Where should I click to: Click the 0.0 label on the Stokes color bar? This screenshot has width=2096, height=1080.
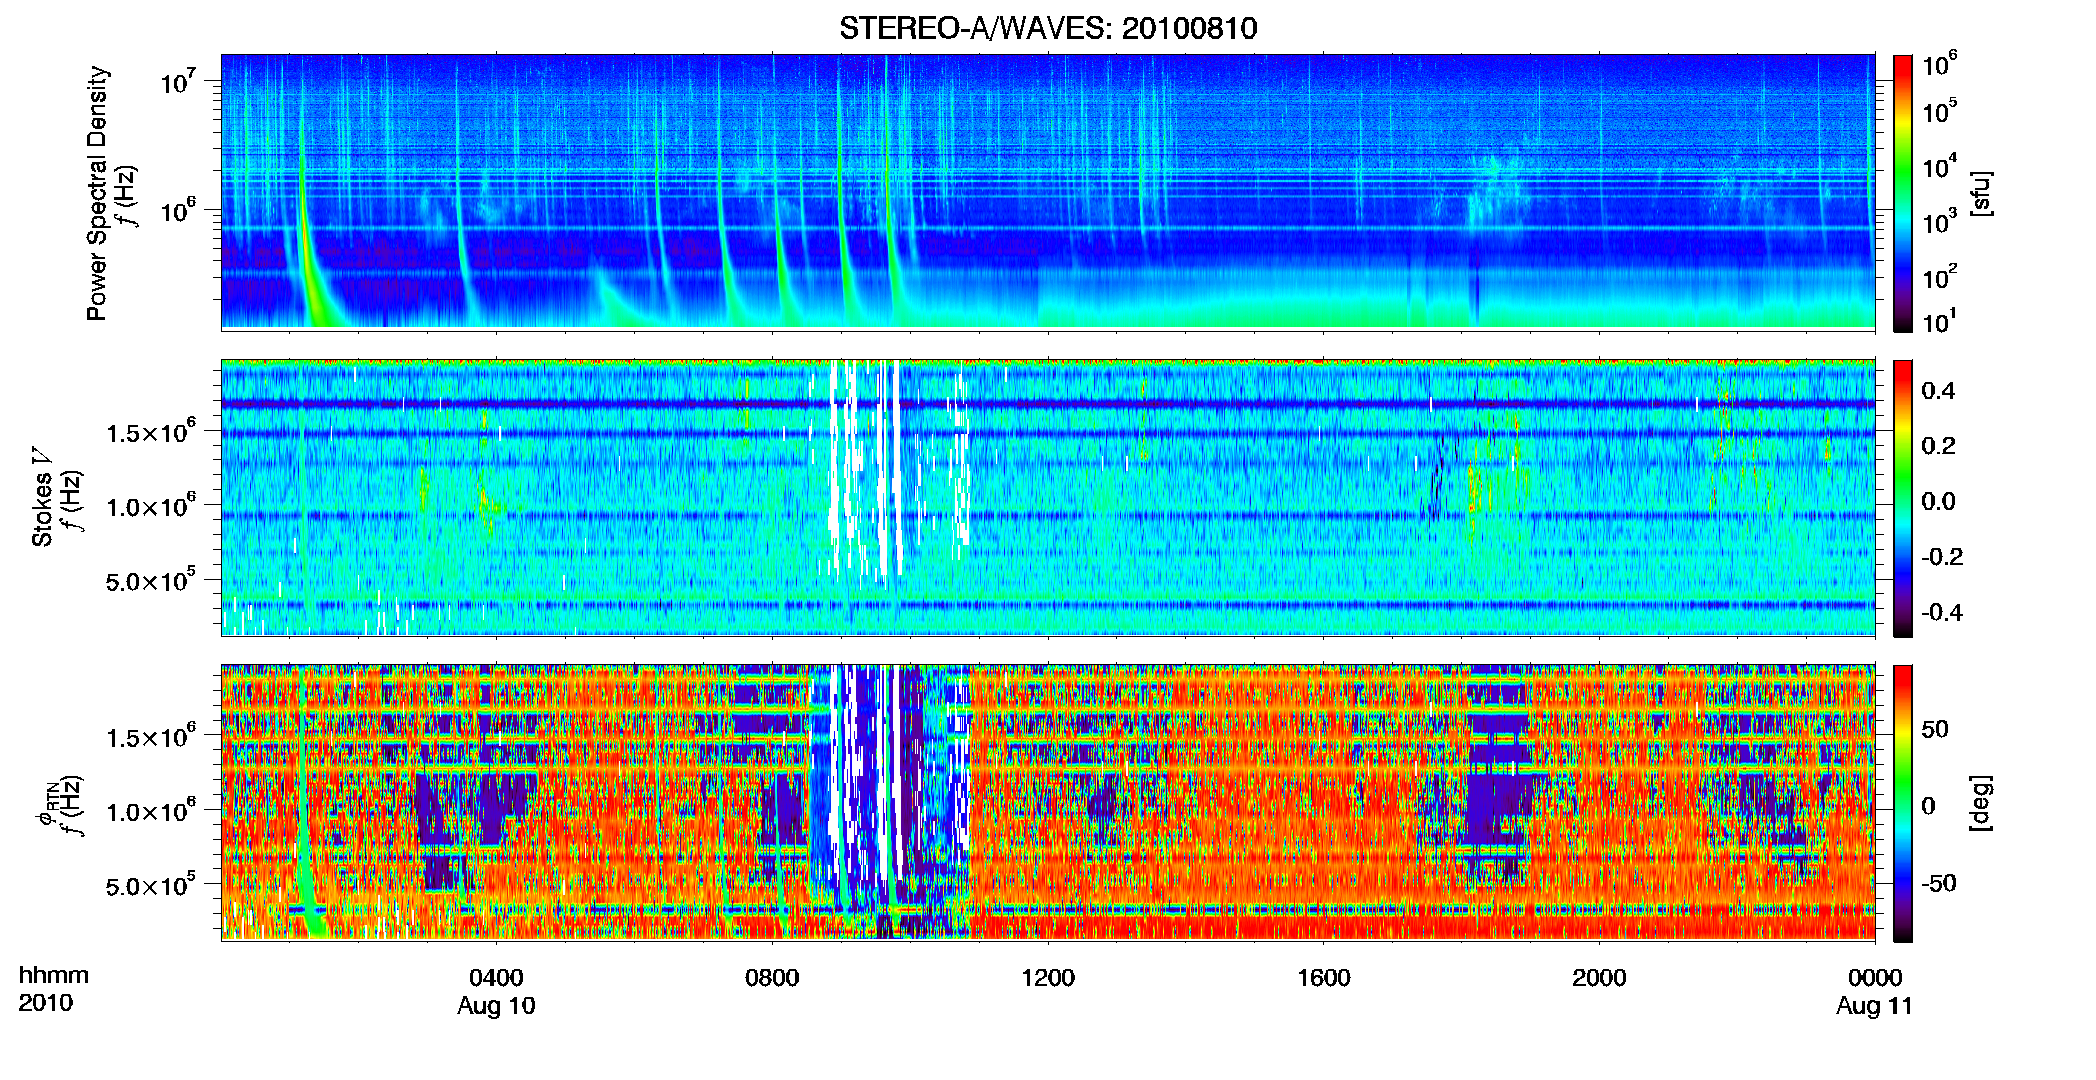1939,500
